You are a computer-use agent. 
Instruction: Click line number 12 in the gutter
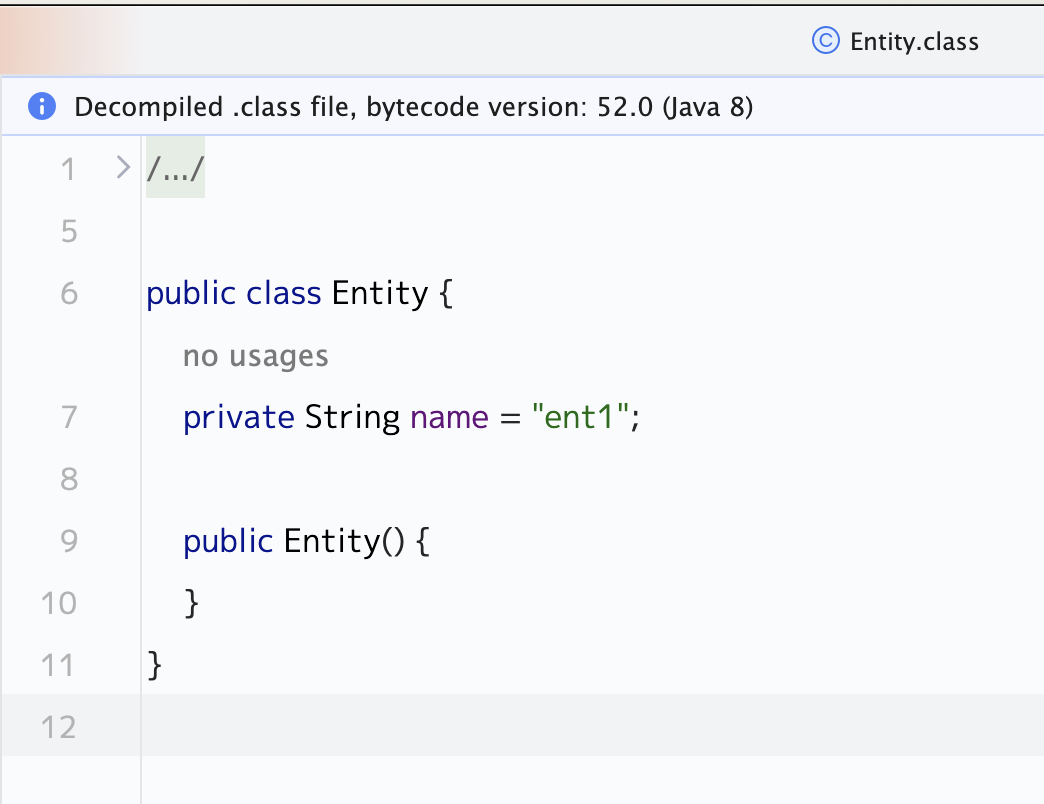pyautogui.click(x=59, y=726)
